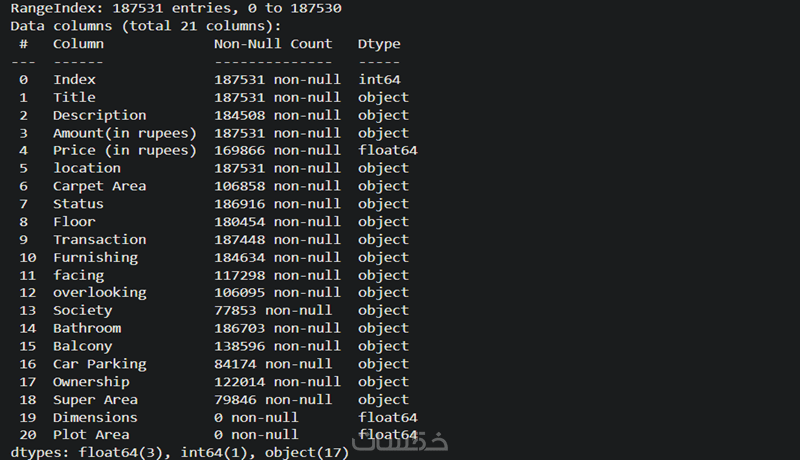800x460 pixels.
Task: Click the "Transaction" column name
Action: pyautogui.click(x=99, y=239)
